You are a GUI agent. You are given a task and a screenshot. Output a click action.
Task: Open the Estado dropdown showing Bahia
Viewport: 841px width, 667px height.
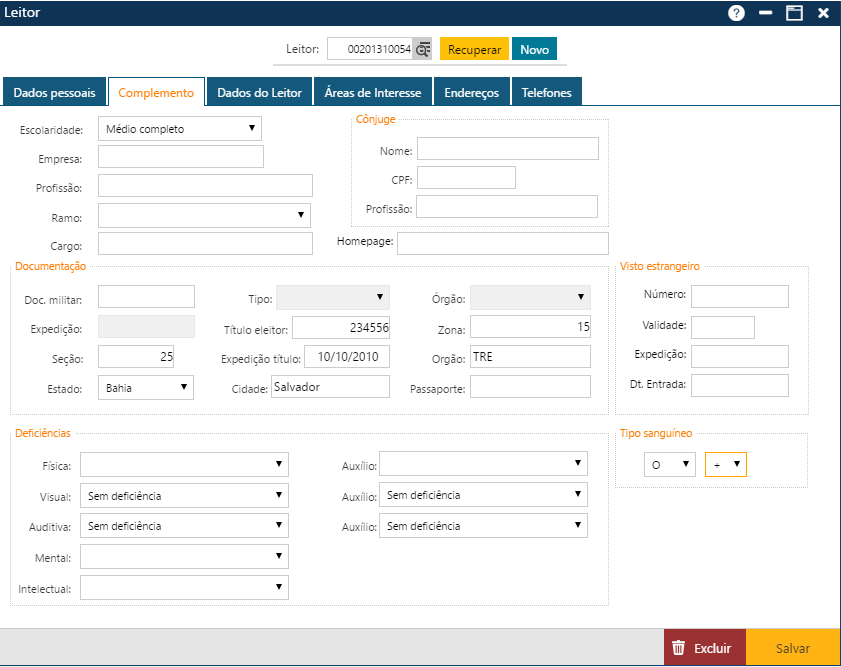(x=183, y=387)
